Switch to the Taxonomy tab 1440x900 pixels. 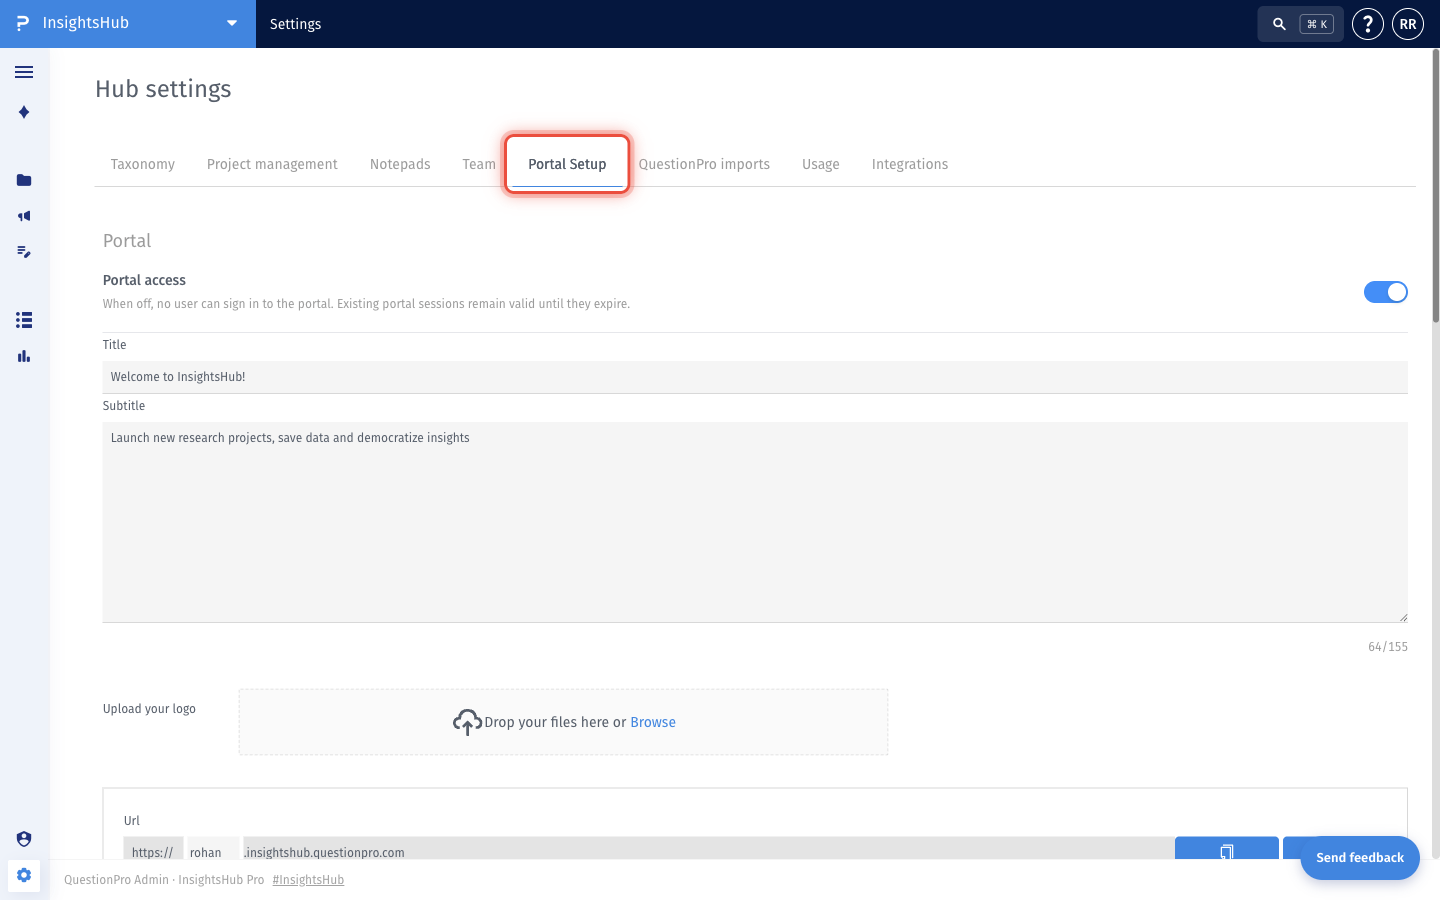(x=143, y=164)
